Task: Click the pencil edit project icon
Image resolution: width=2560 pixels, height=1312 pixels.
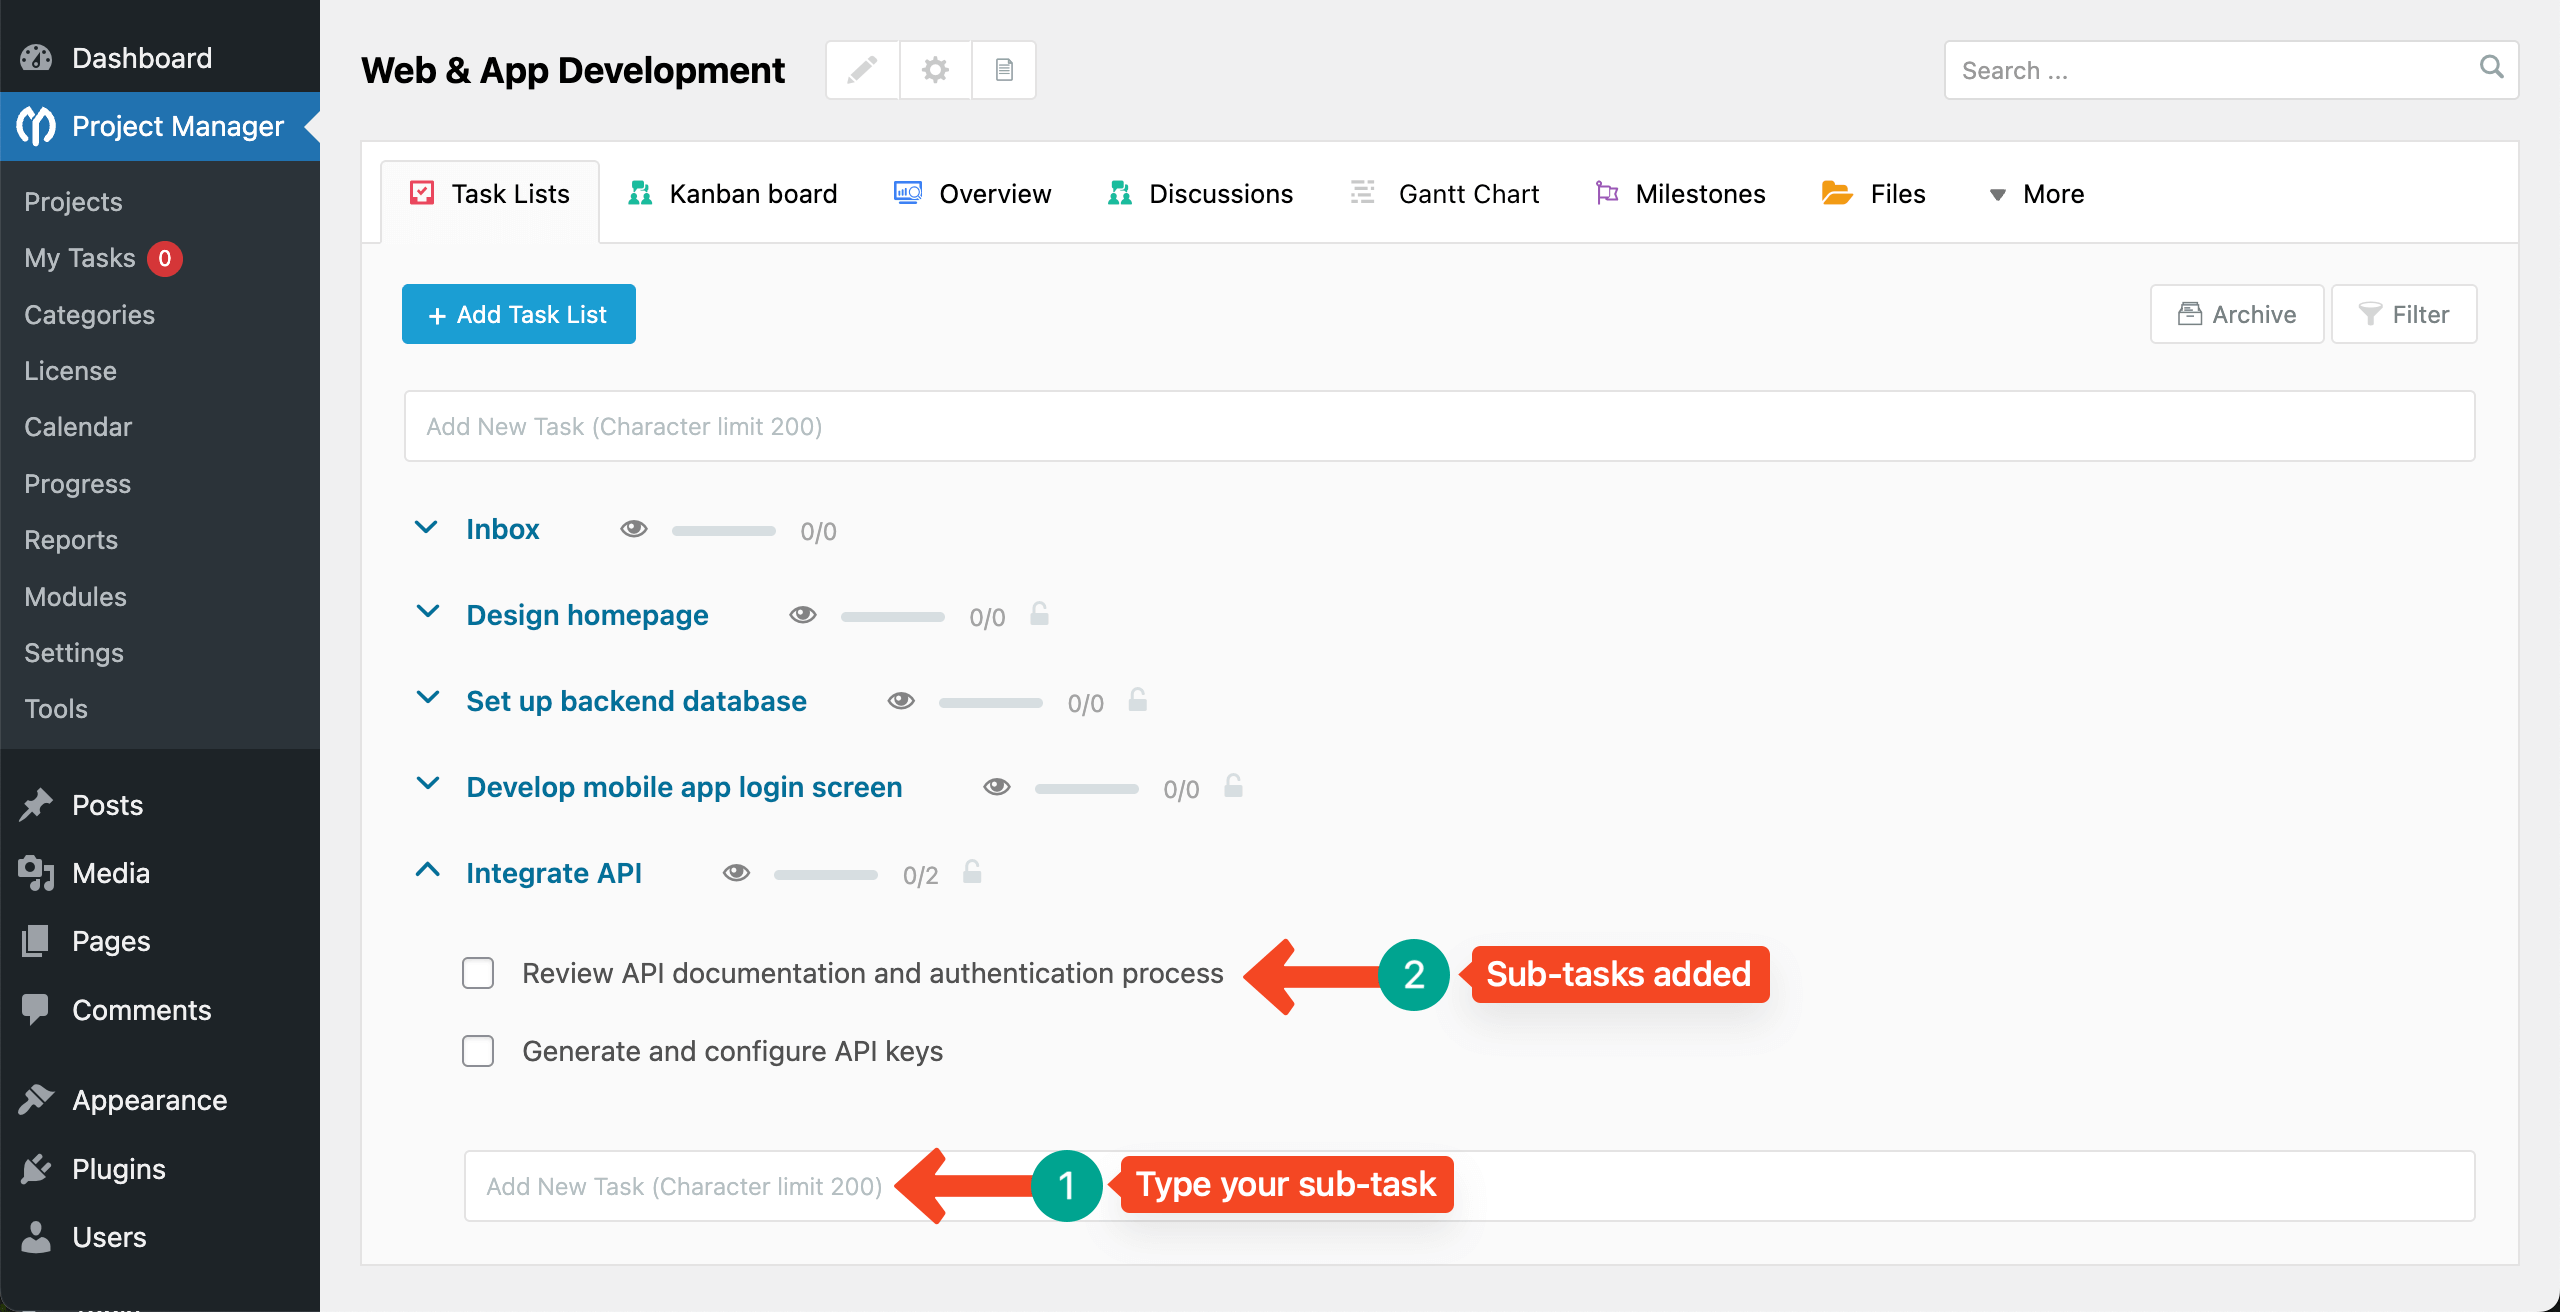Action: click(x=862, y=70)
